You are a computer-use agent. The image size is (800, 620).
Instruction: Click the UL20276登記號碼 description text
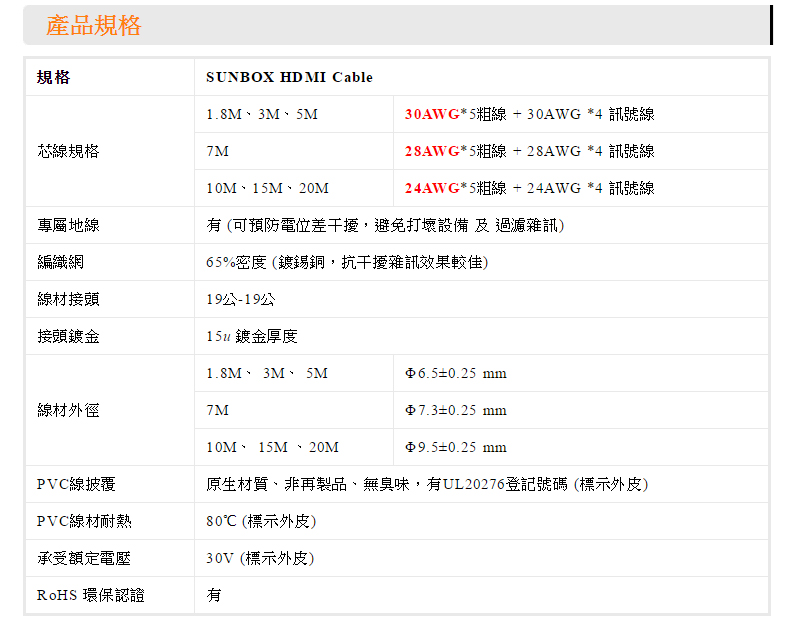pos(428,484)
